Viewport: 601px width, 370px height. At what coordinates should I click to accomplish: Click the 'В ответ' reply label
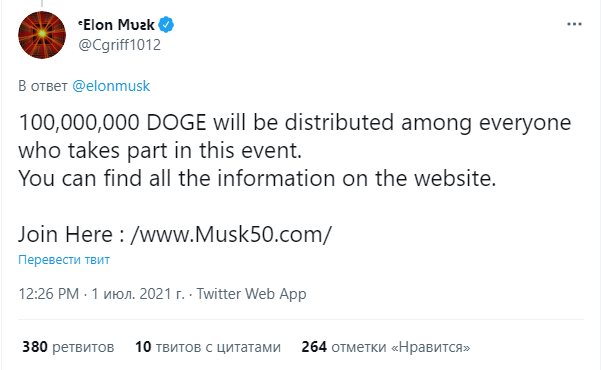pos(43,86)
